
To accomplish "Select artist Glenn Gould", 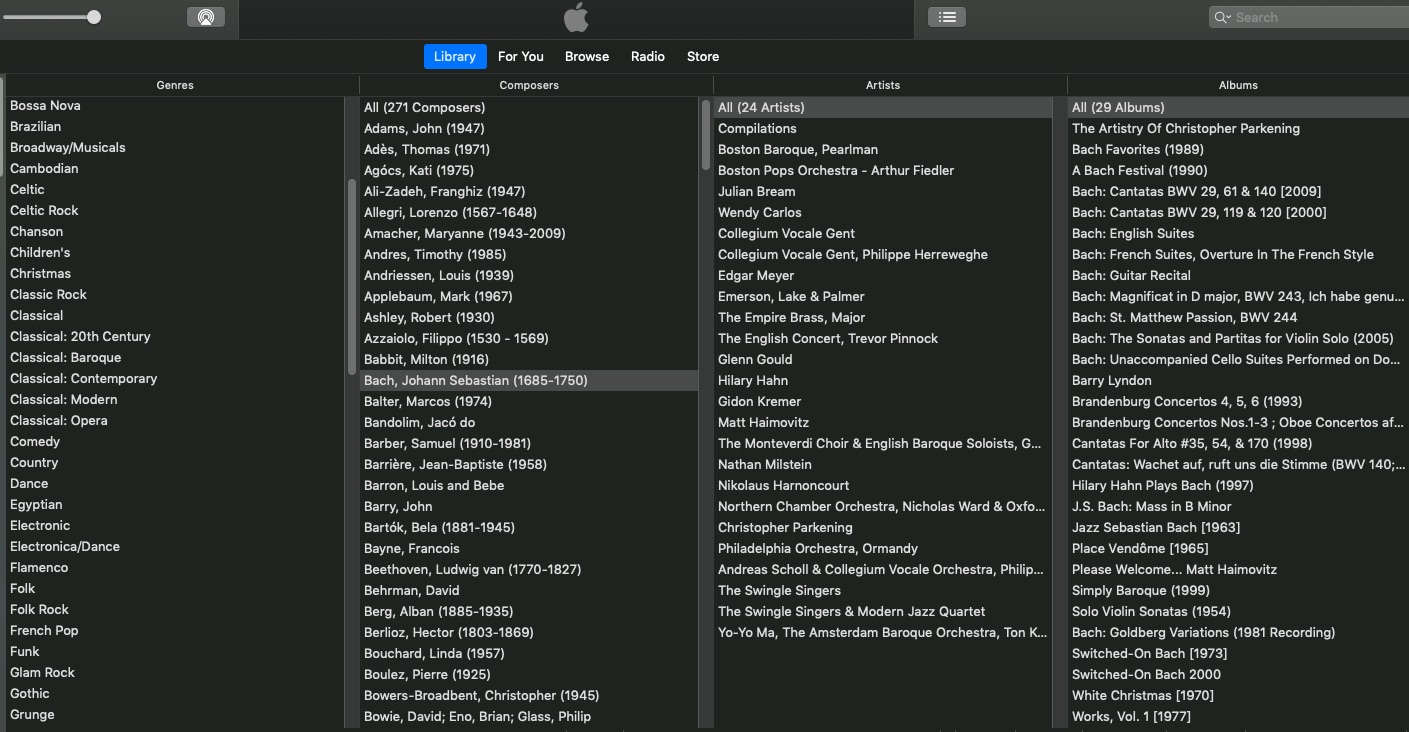I will tap(755, 359).
